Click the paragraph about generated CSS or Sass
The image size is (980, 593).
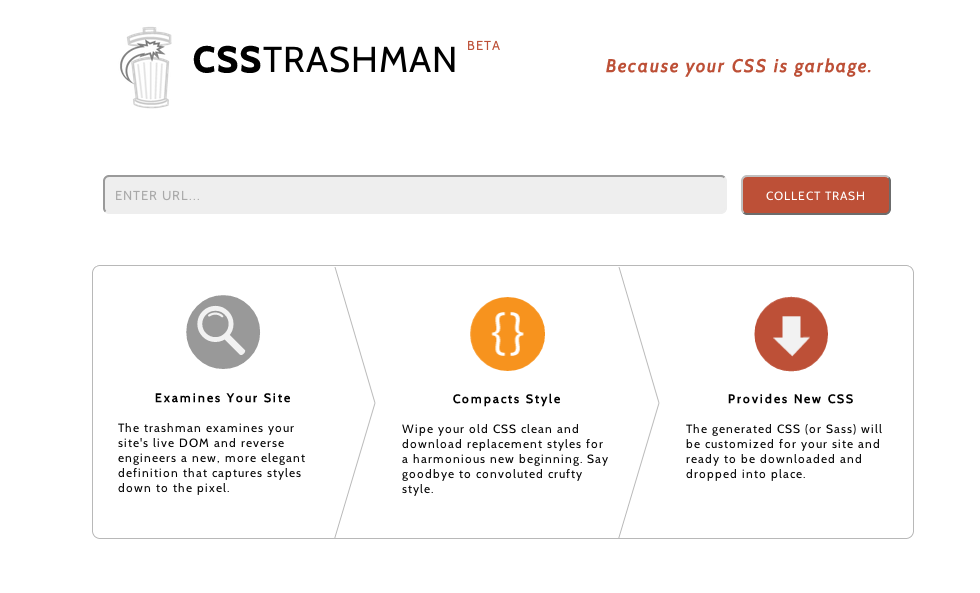pyautogui.click(x=784, y=452)
